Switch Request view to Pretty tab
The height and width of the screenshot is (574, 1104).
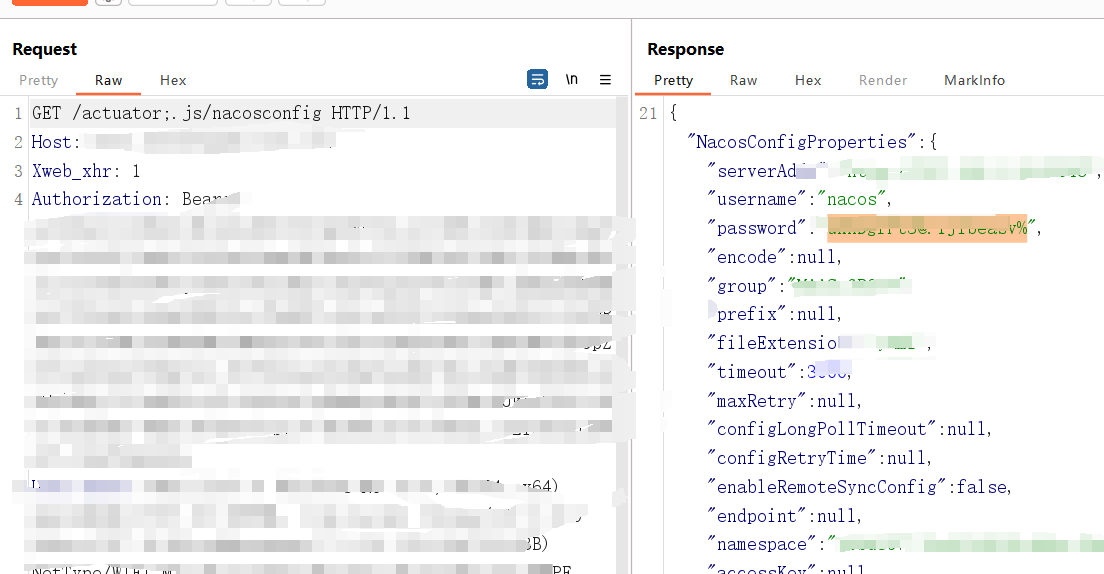(39, 80)
